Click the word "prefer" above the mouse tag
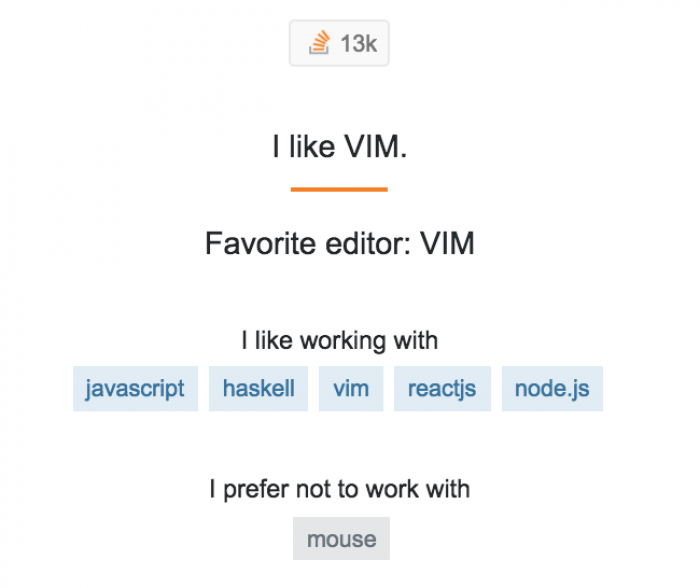Screen dimensions: 700x588 tap(256, 489)
